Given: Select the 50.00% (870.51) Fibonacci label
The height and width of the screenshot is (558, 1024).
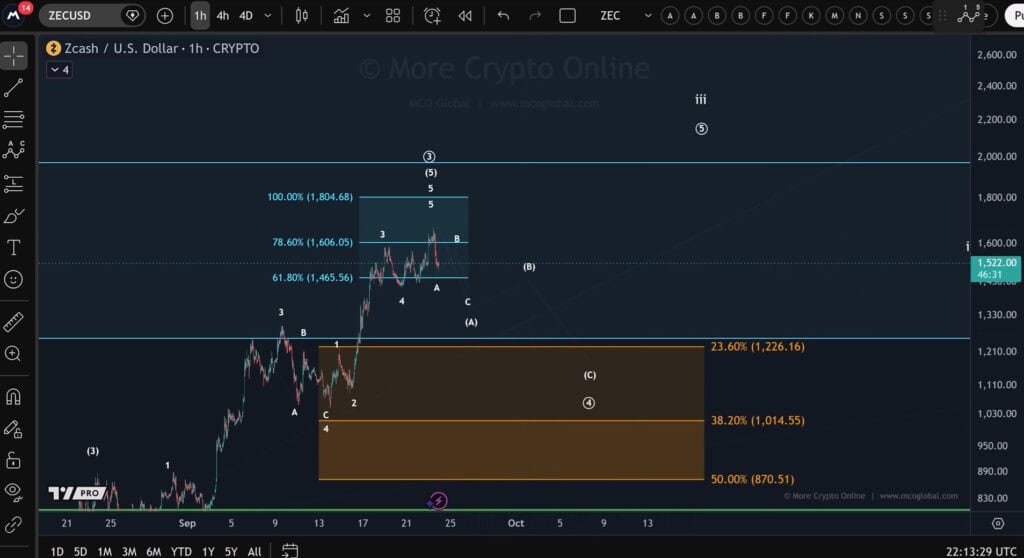Looking at the screenshot, I should pyautogui.click(x=752, y=479).
